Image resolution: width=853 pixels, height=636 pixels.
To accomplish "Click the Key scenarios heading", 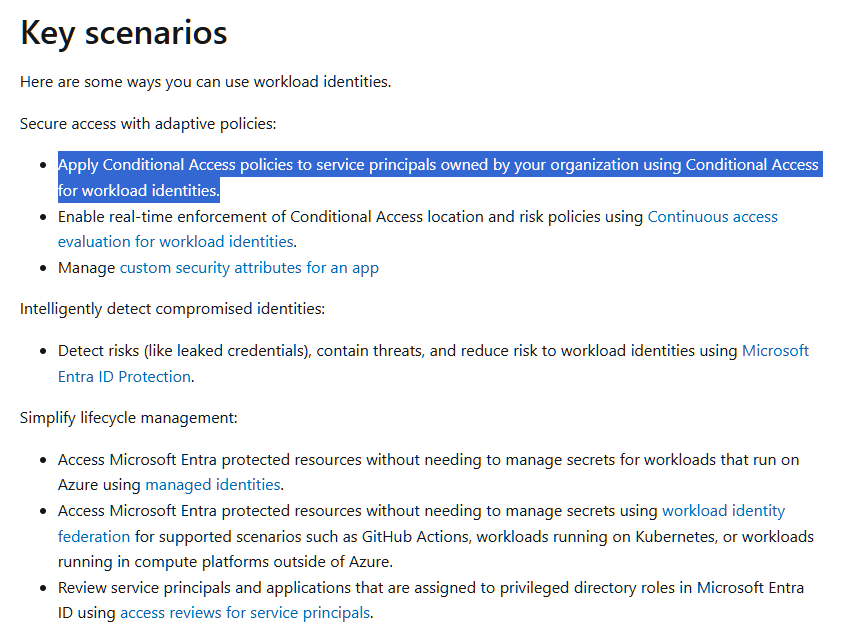I will tap(123, 33).
